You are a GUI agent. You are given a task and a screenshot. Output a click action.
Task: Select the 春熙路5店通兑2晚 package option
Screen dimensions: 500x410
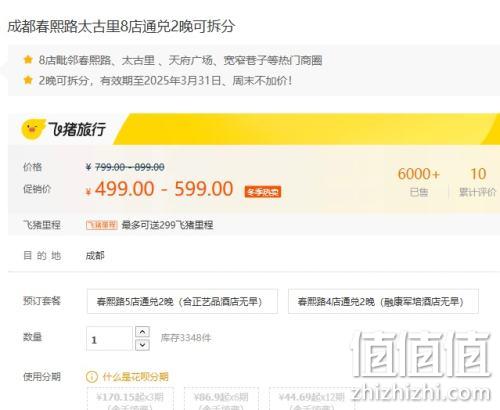[x=182, y=302]
